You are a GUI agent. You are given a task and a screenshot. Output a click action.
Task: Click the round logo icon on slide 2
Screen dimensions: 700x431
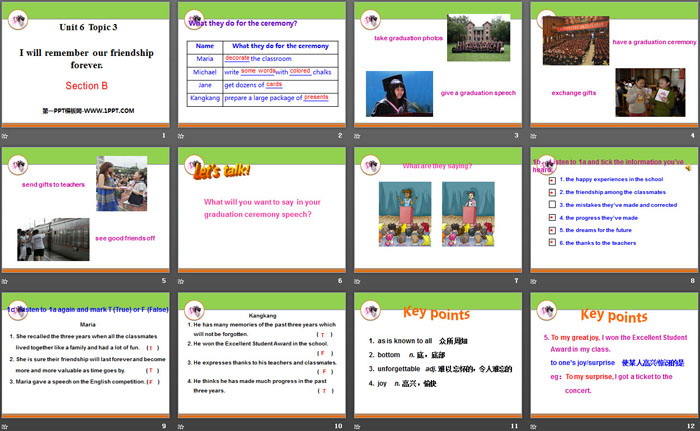tap(192, 17)
